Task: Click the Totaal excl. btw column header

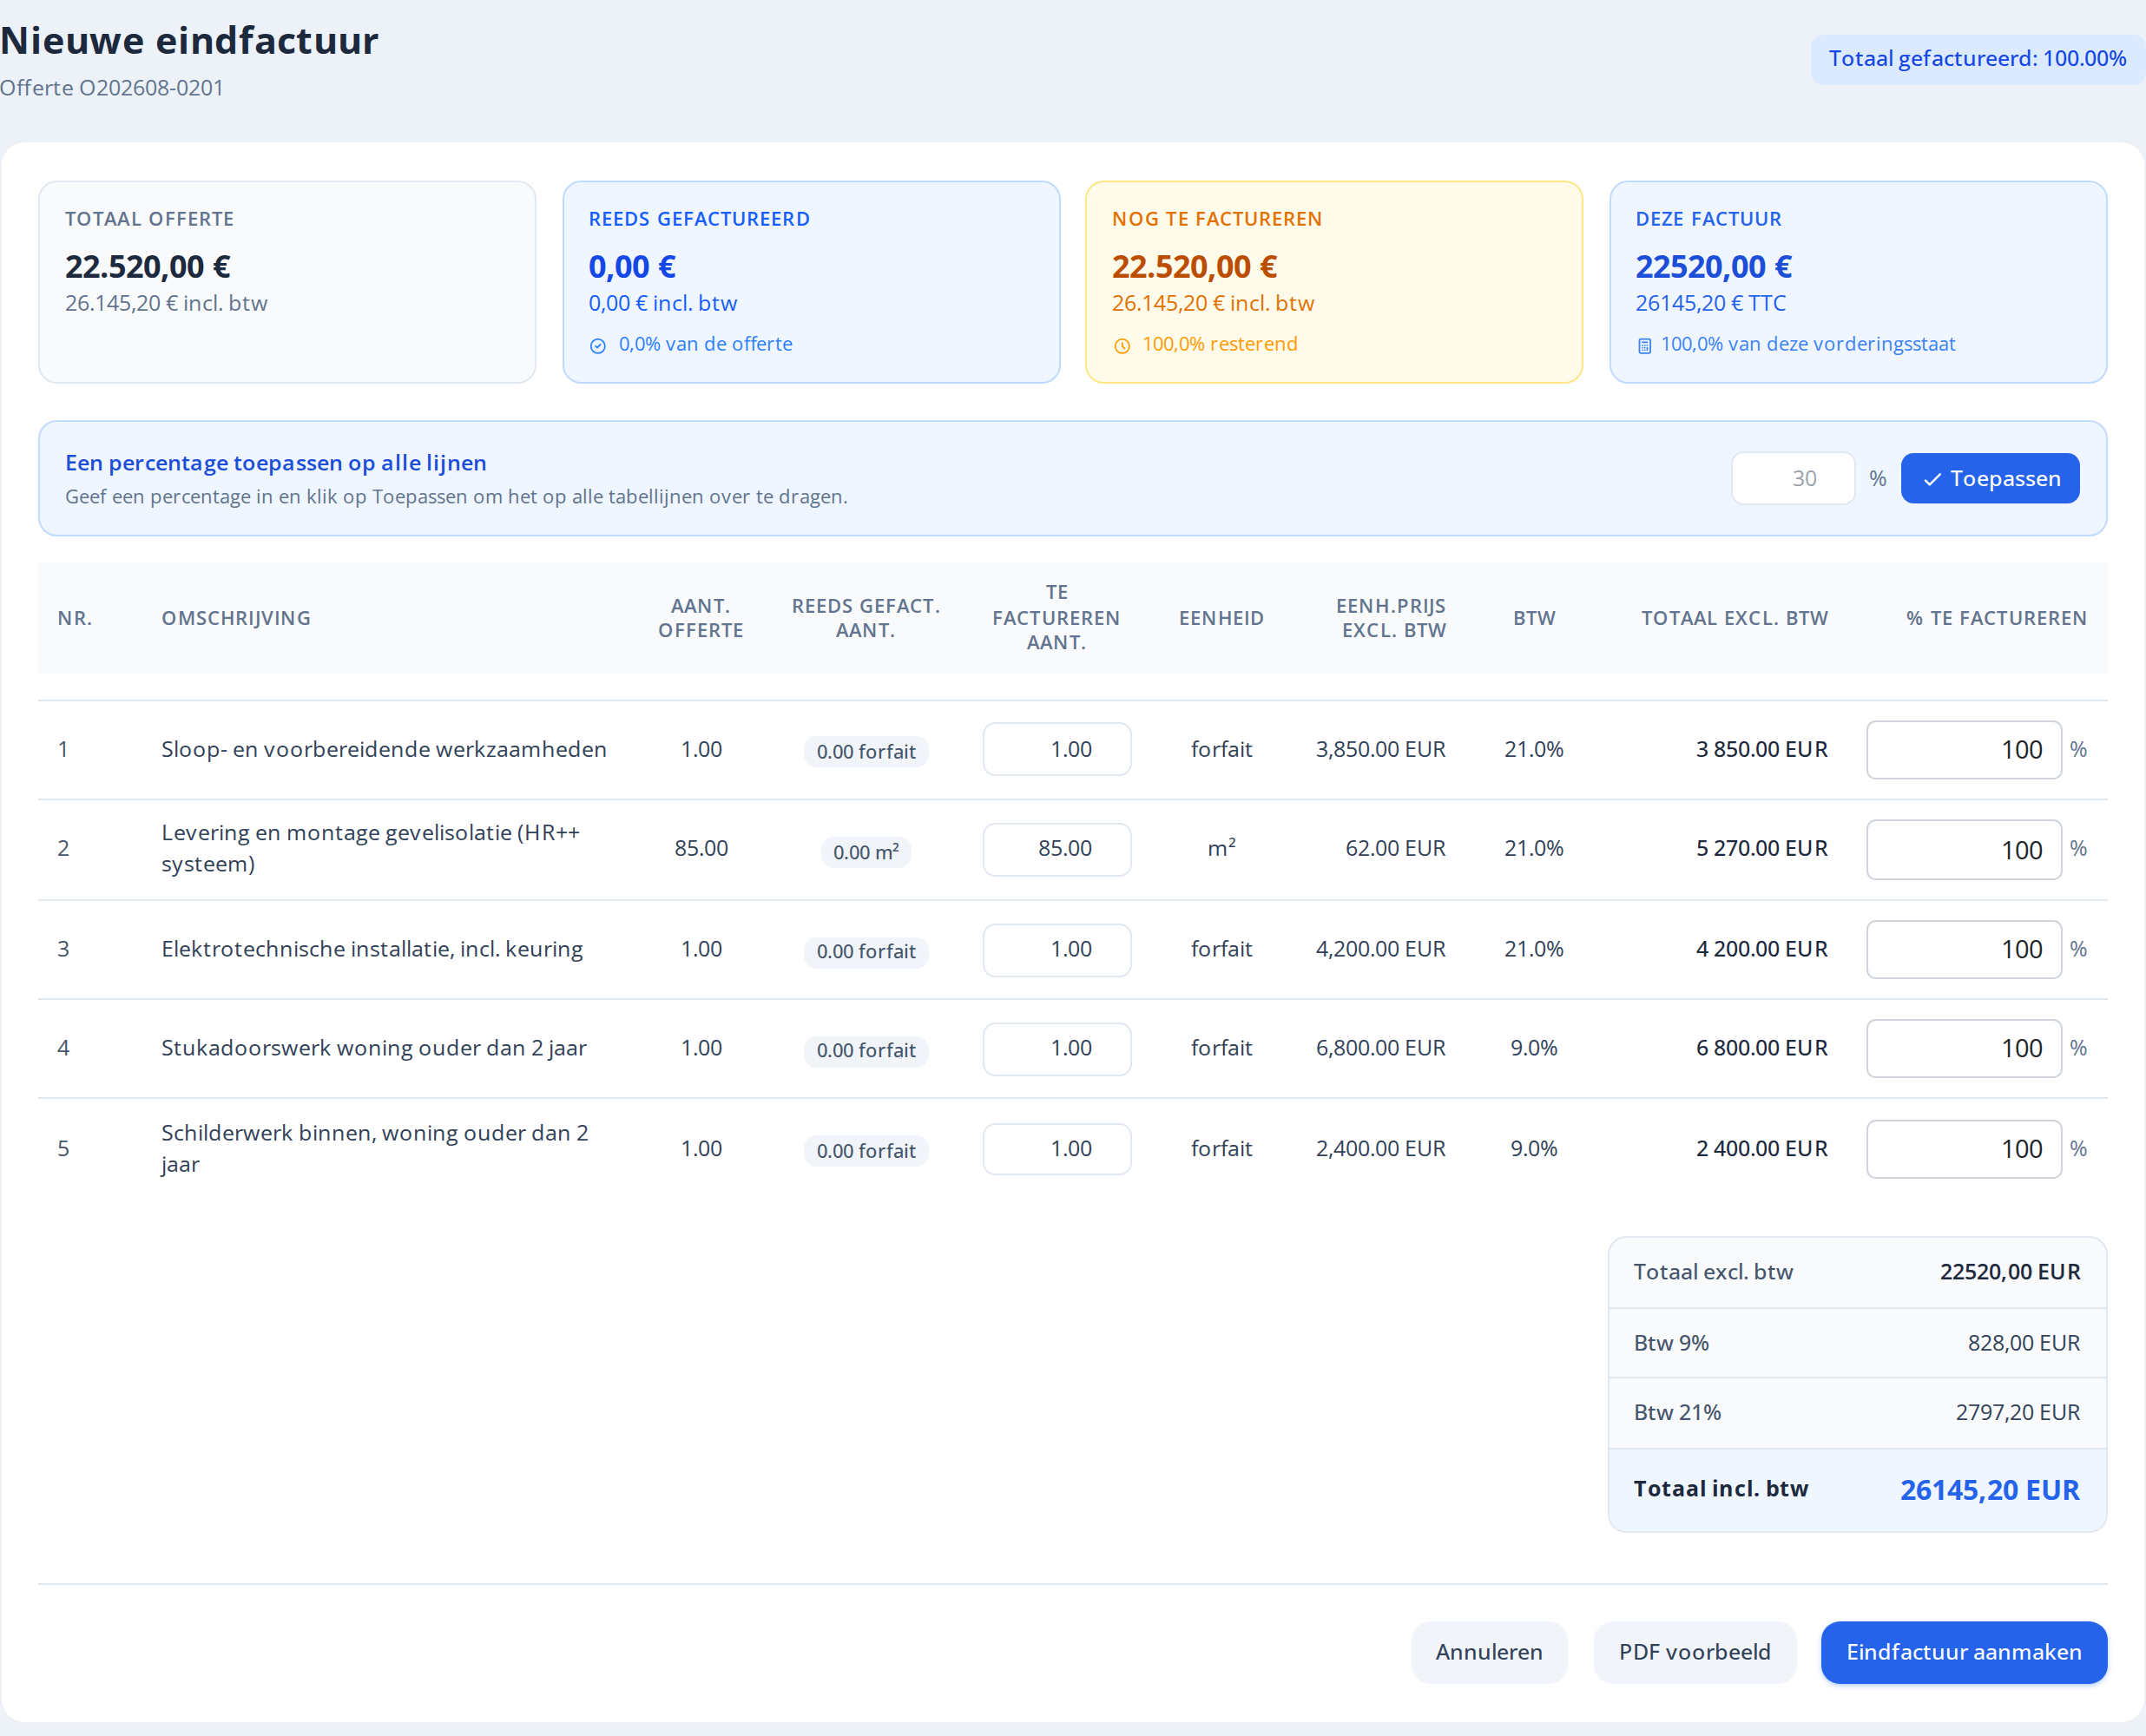Action: (x=1734, y=618)
